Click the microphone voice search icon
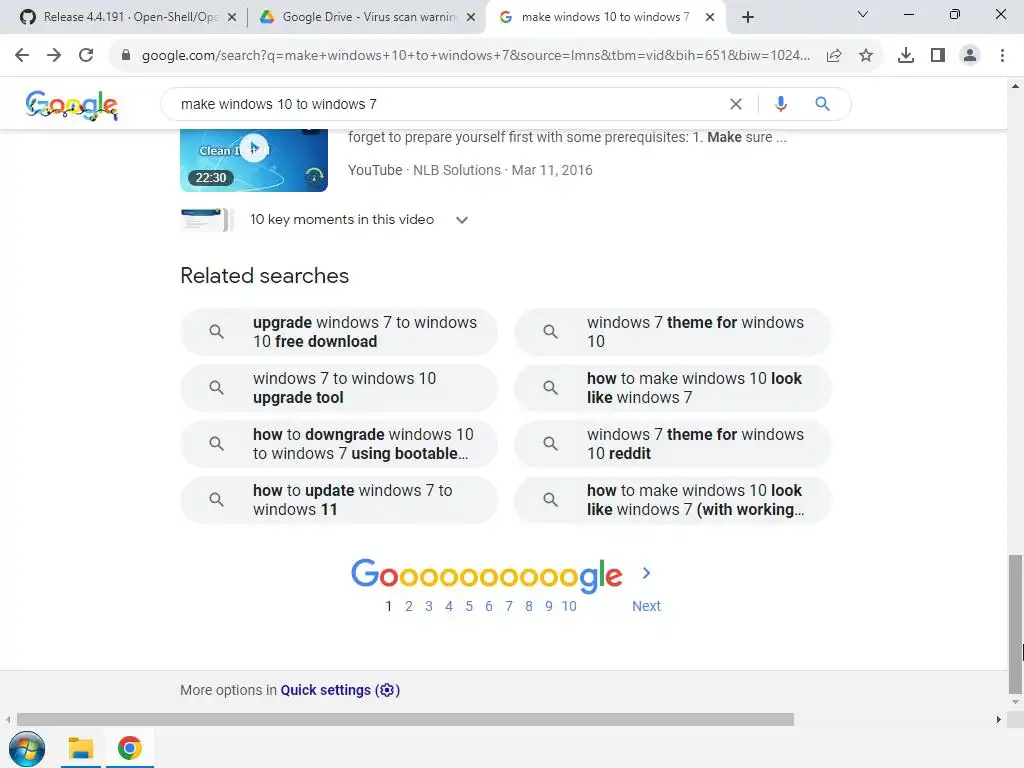This screenshot has width=1024, height=768. (780, 104)
